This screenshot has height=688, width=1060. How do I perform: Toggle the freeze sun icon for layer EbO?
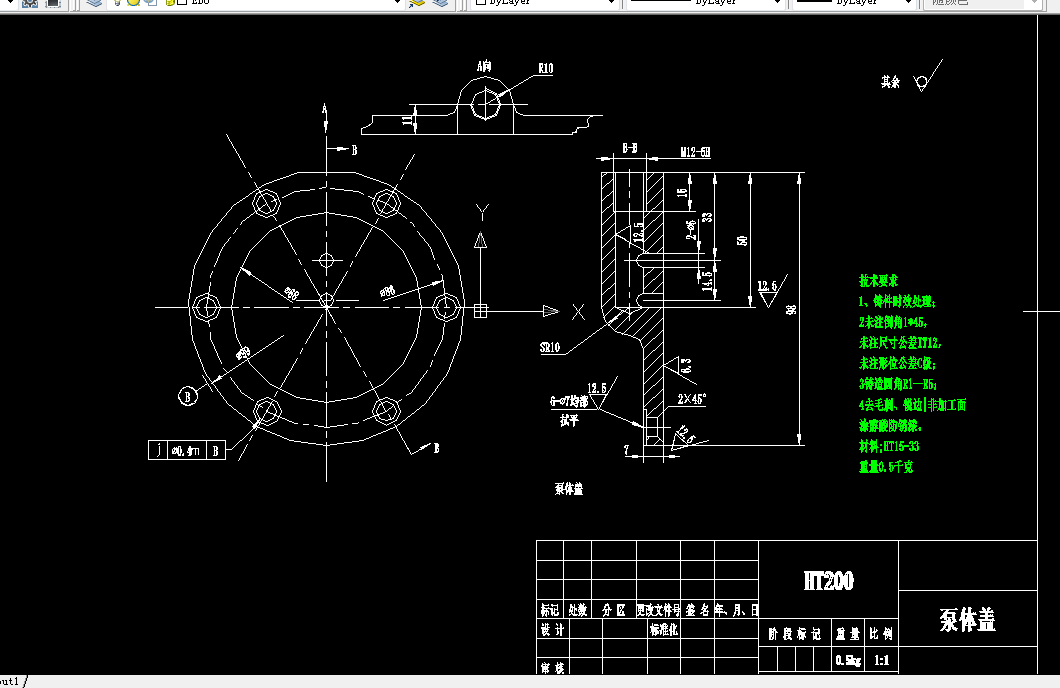coord(132,3)
